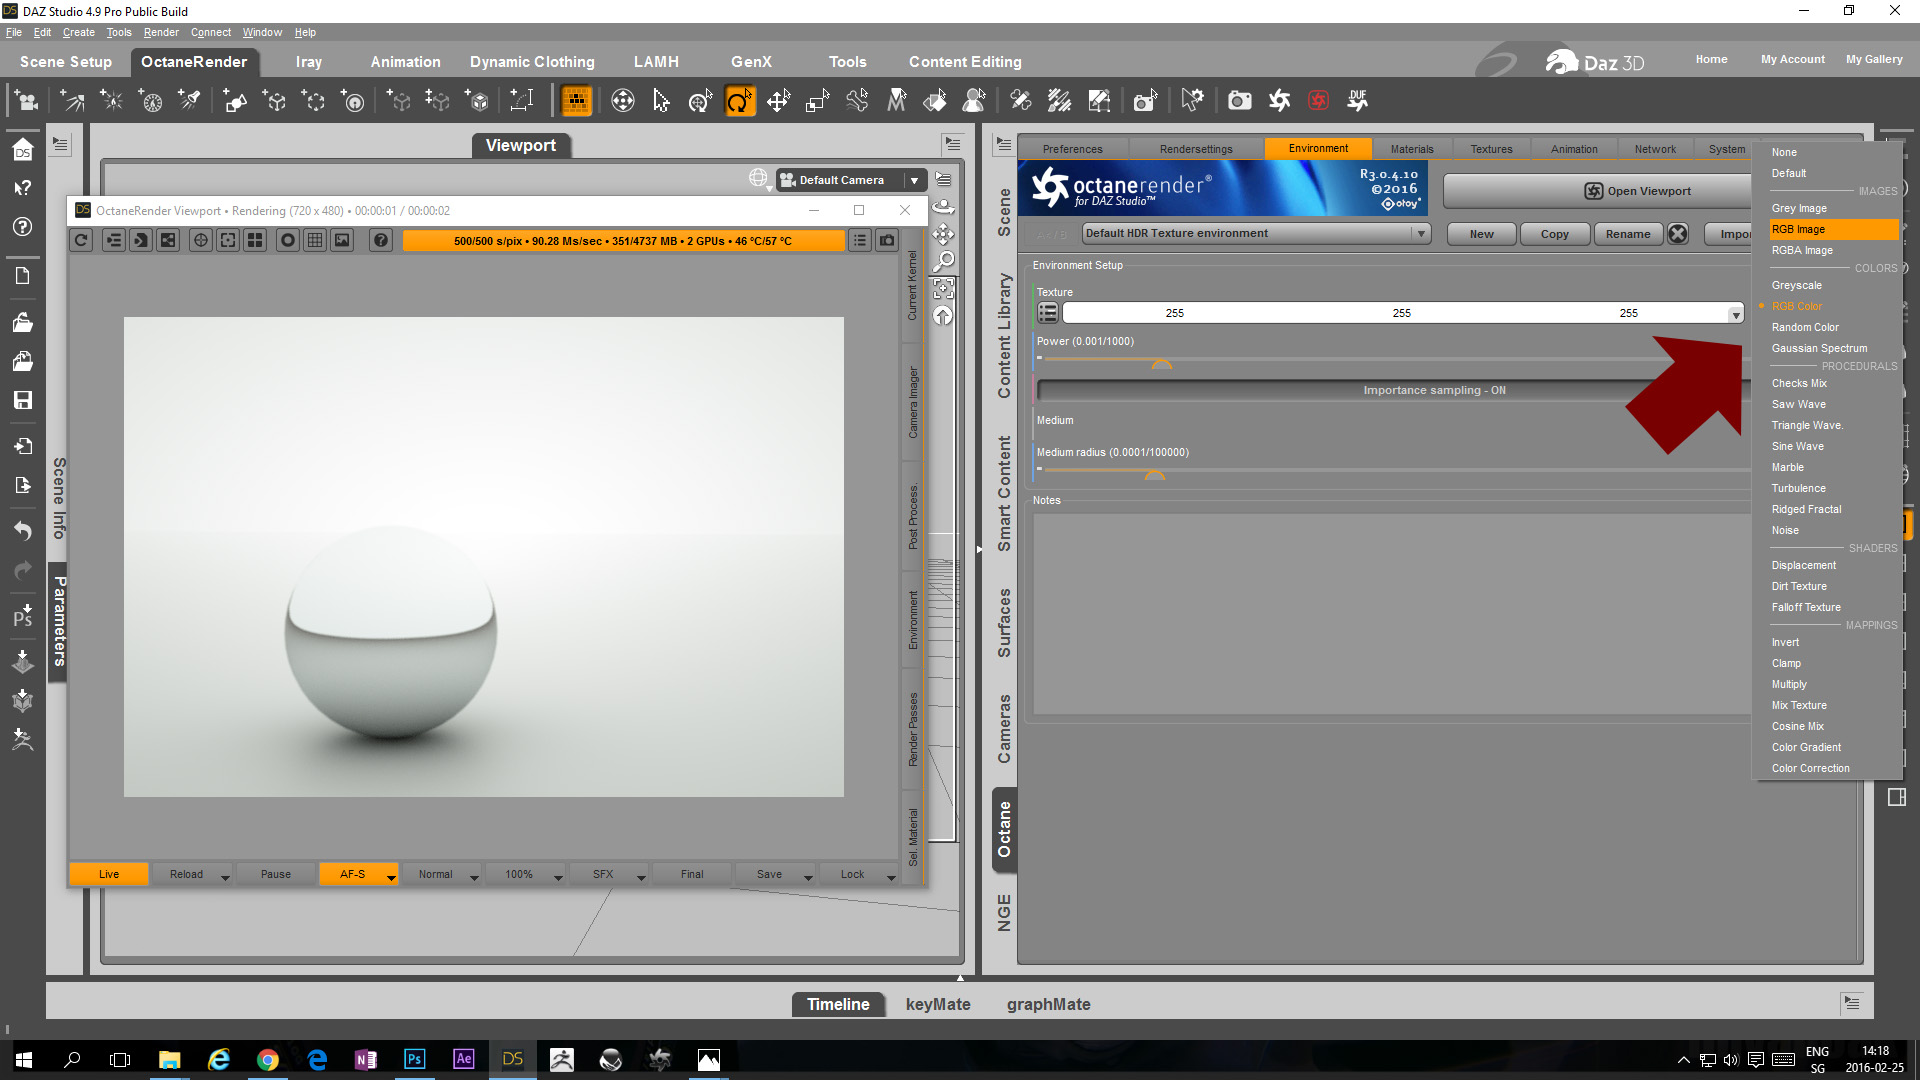The height and width of the screenshot is (1080, 1920).
Task: Open the Texture RGB value dropdown arrow
Action: point(1736,314)
